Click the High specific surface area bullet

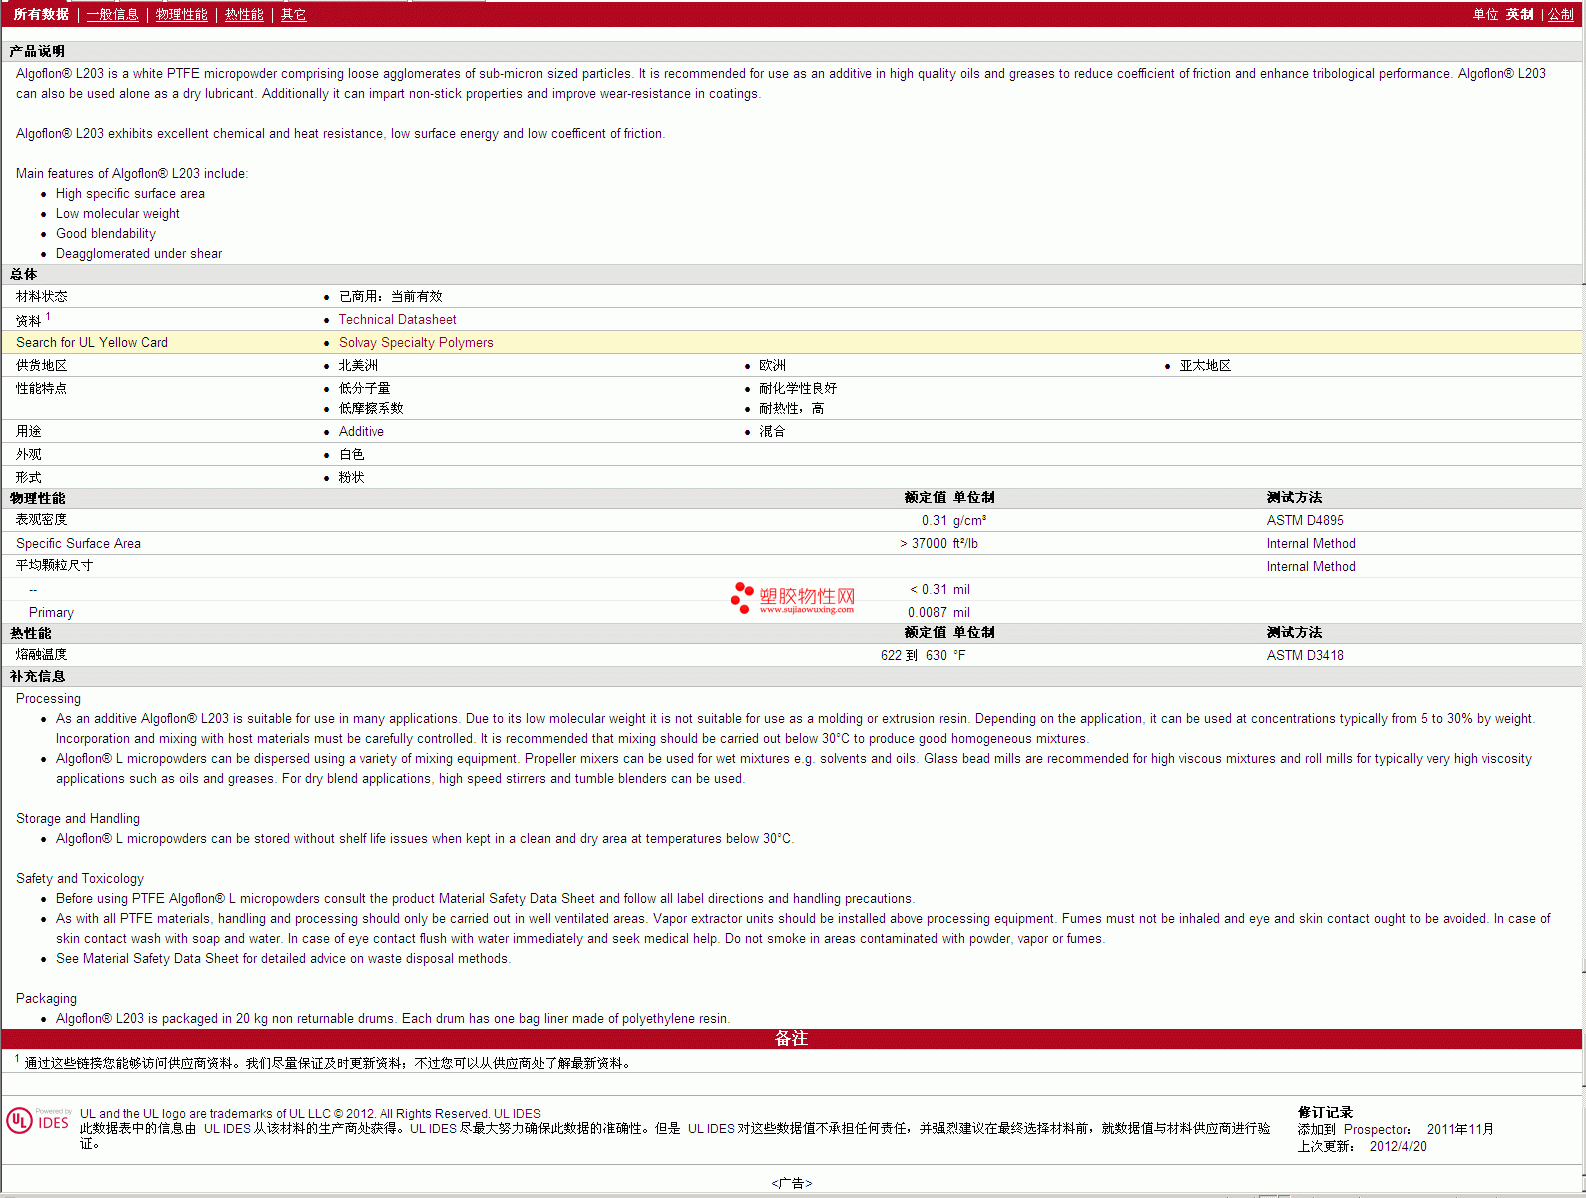(130, 193)
